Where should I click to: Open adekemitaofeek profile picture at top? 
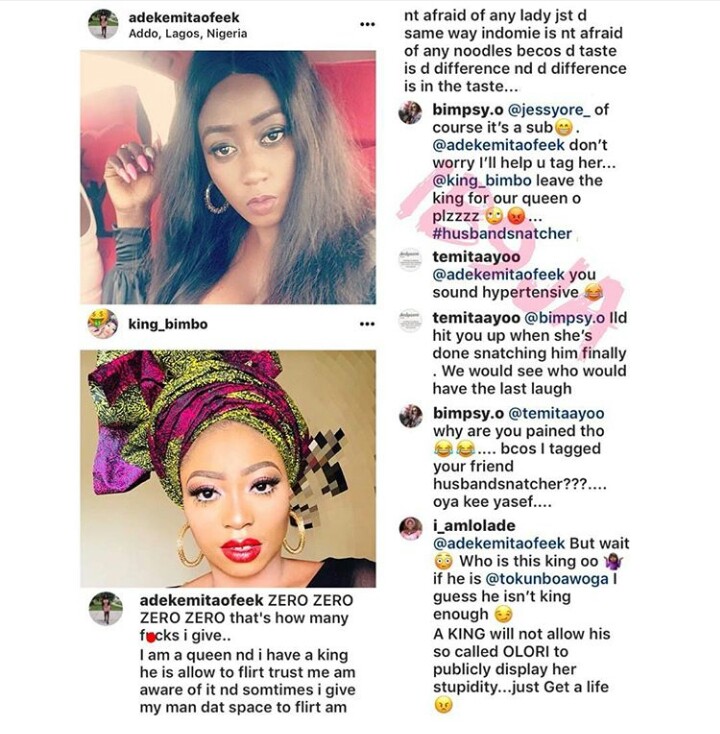(x=103, y=24)
